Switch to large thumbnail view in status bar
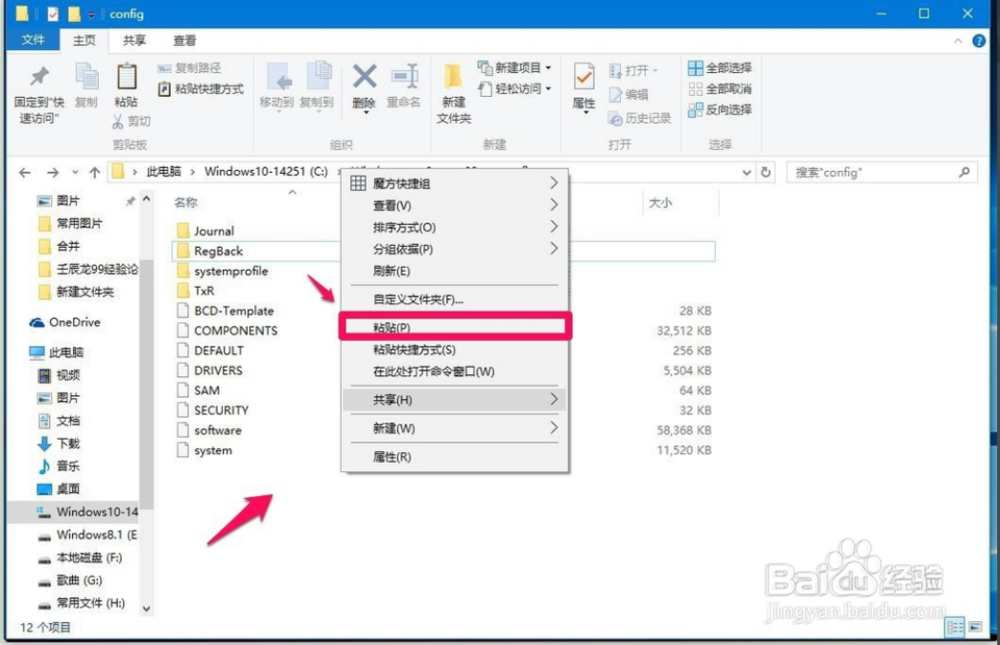 pos(976,627)
